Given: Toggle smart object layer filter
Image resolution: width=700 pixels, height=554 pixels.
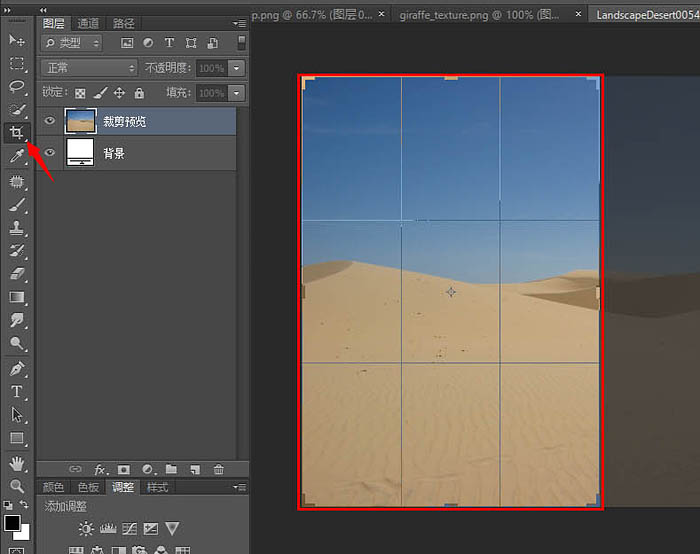Looking at the screenshot, I should 212,43.
